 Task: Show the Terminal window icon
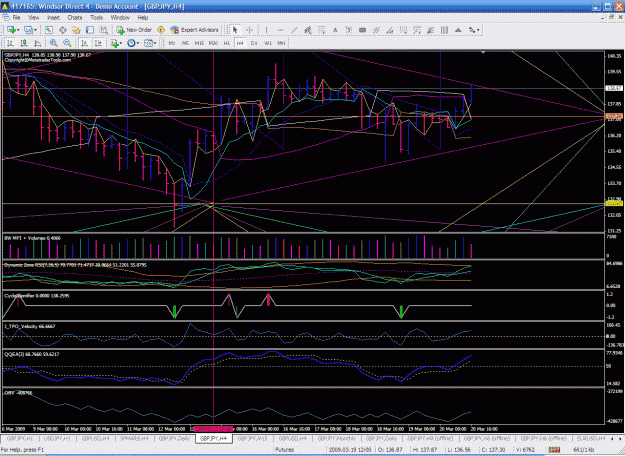click(90, 30)
